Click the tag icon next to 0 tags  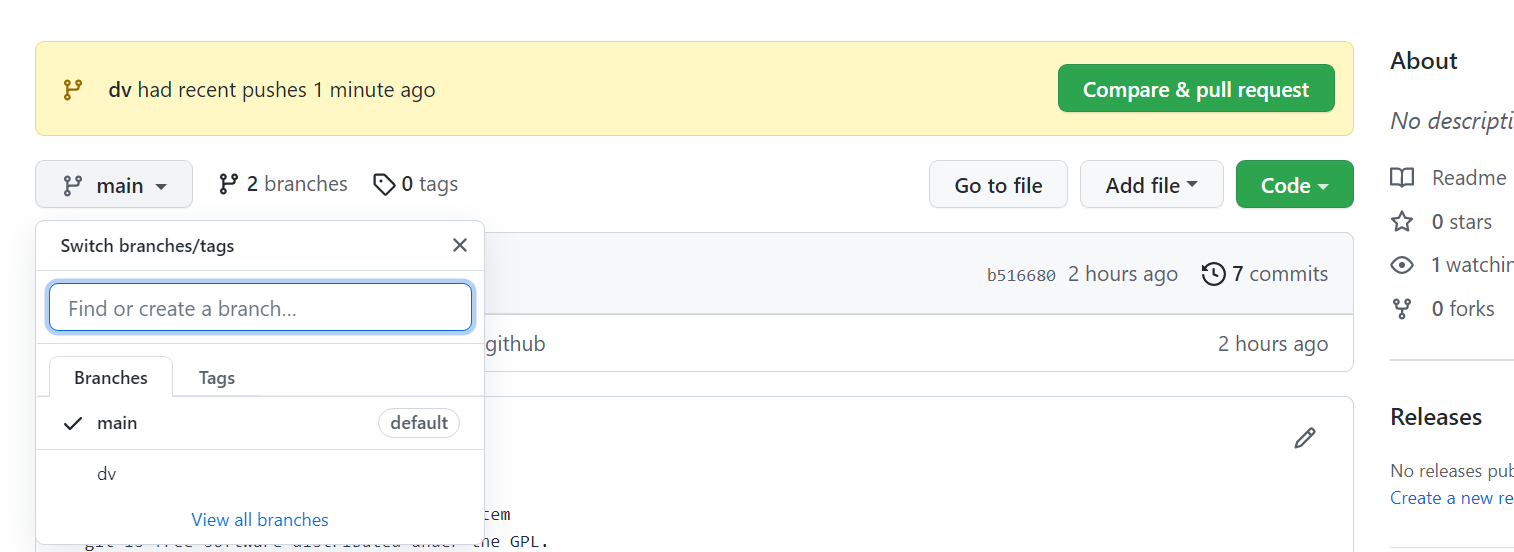click(x=384, y=184)
